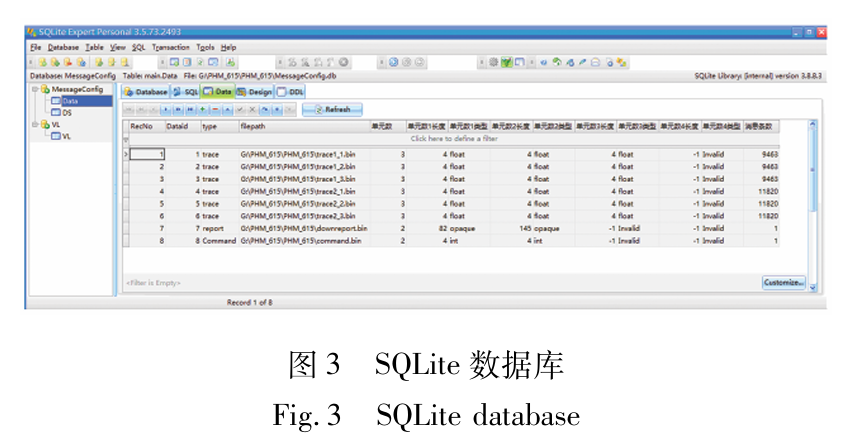Open the Transaction menu
This screenshot has width=848, height=442.
coord(170,47)
